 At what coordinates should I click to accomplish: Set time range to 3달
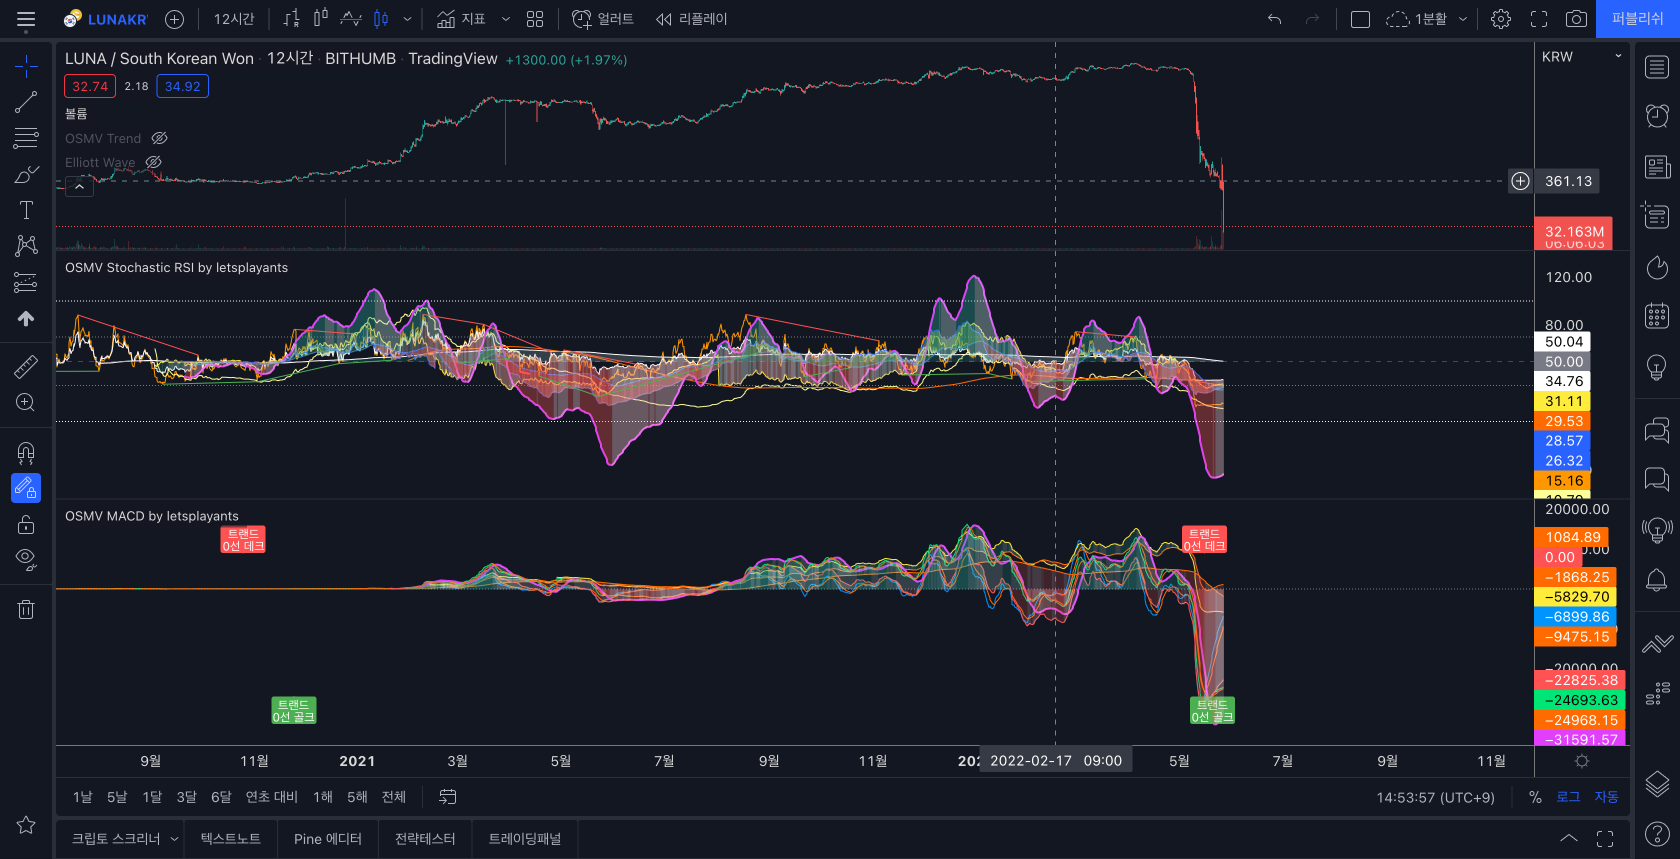pyautogui.click(x=187, y=797)
